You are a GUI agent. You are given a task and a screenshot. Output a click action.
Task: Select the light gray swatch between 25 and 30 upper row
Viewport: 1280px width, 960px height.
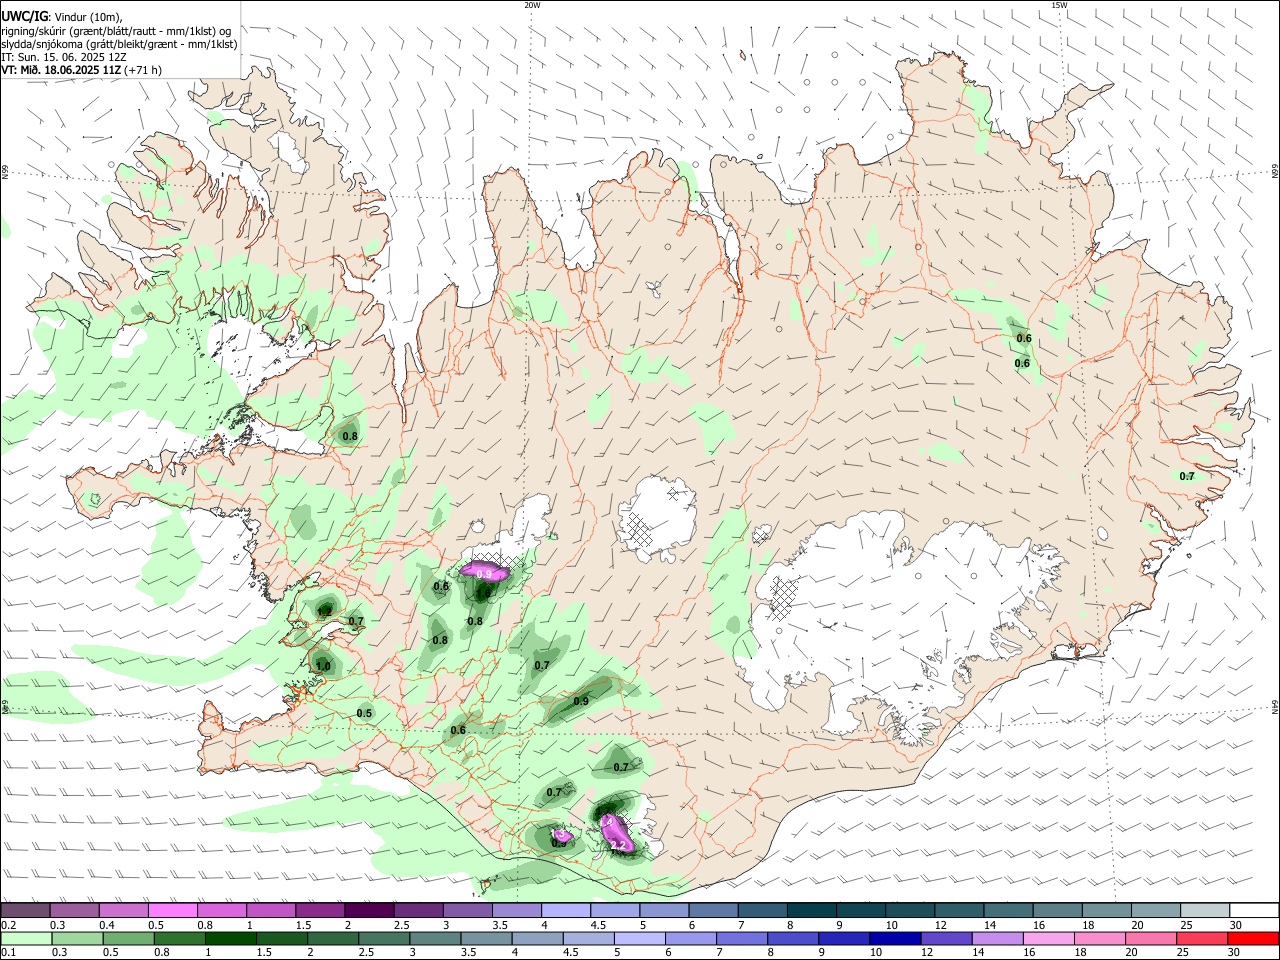pyautogui.click(x=1205, y=911)
